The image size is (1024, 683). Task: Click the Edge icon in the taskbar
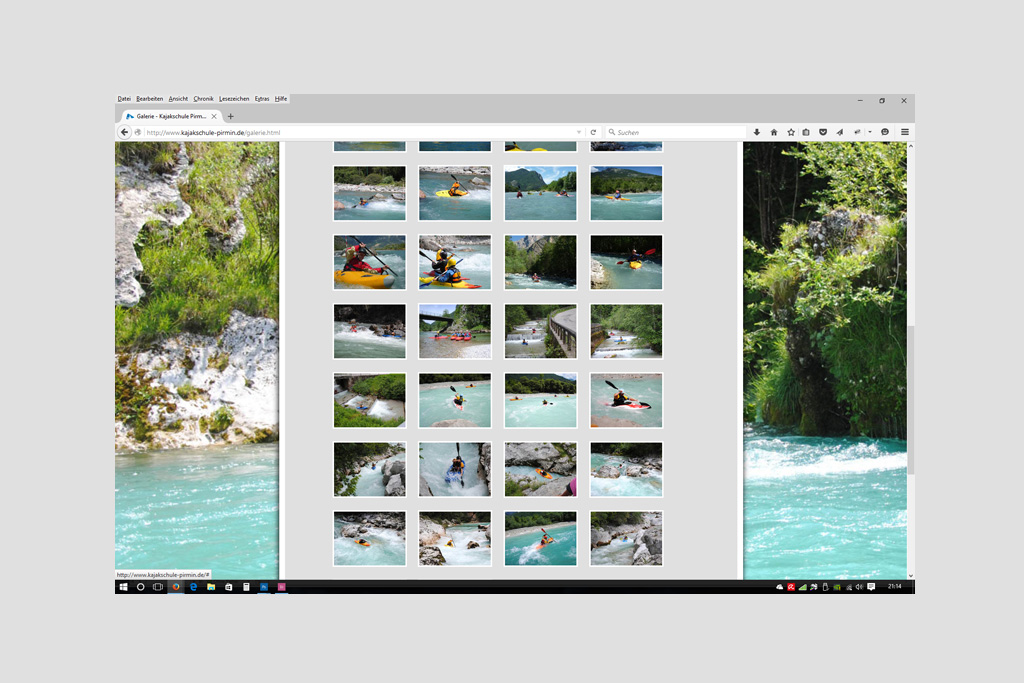click(194, 587)
